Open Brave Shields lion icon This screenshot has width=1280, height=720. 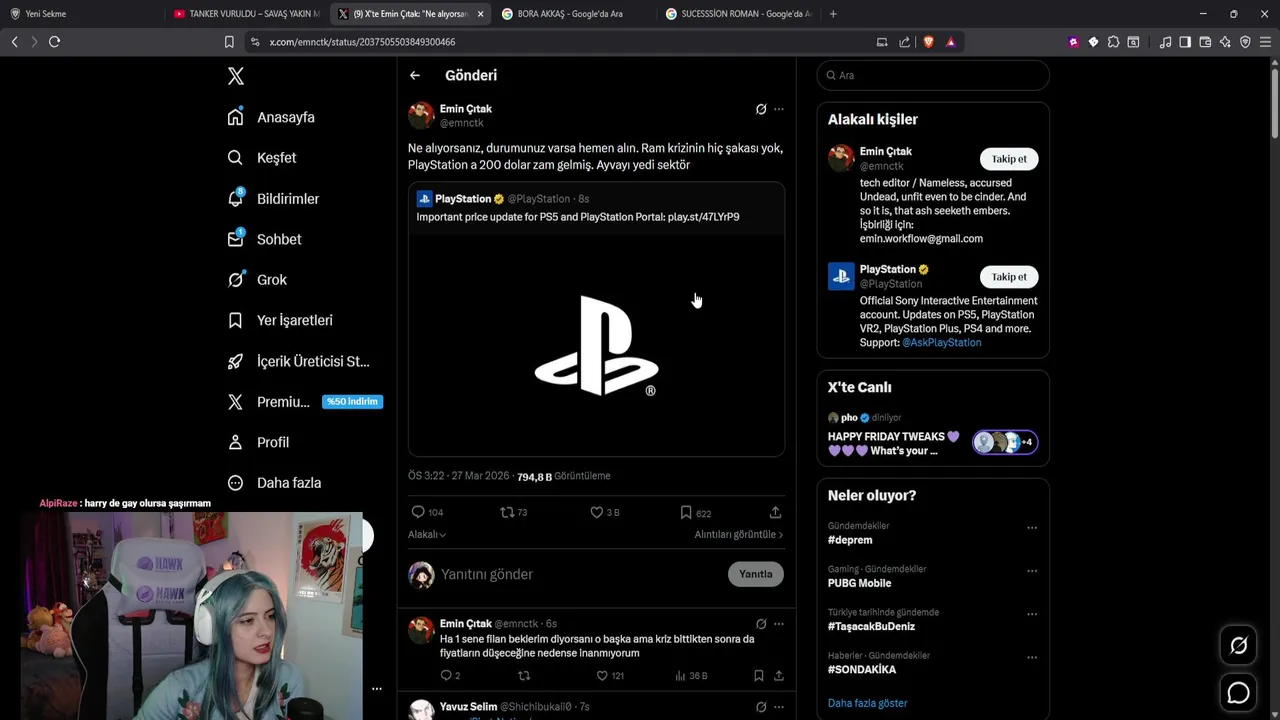point(928,42)
